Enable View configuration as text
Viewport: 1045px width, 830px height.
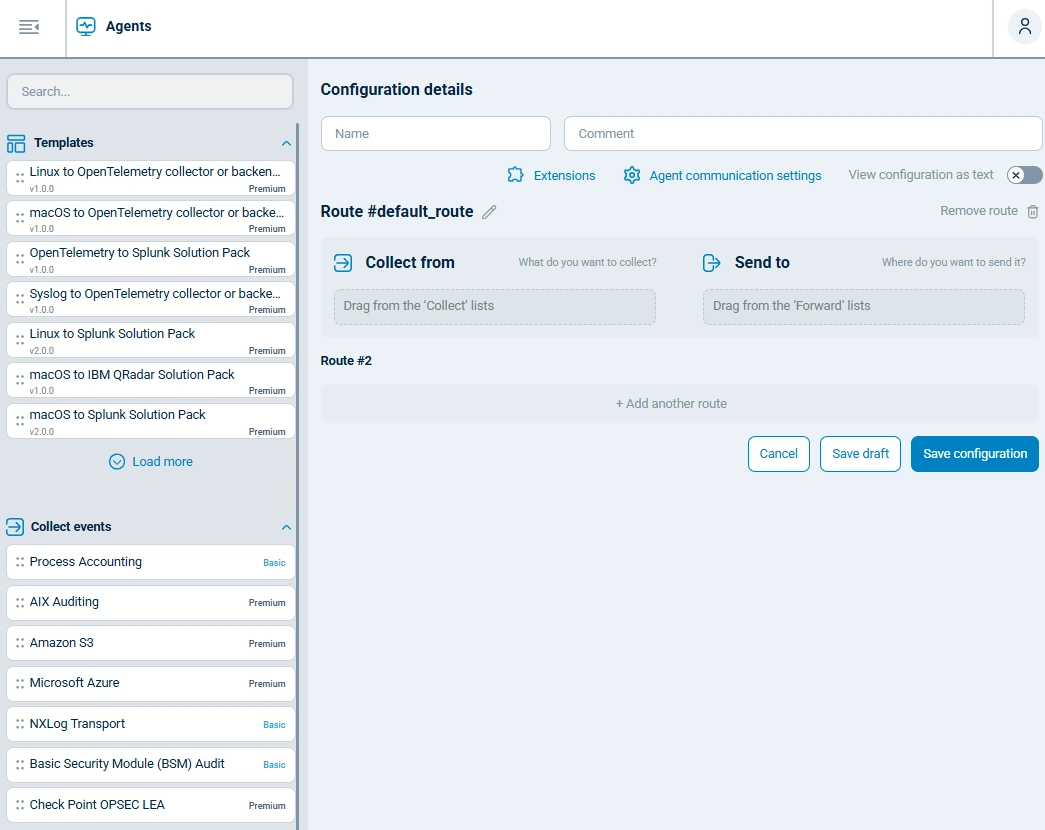click(1023, 175)
